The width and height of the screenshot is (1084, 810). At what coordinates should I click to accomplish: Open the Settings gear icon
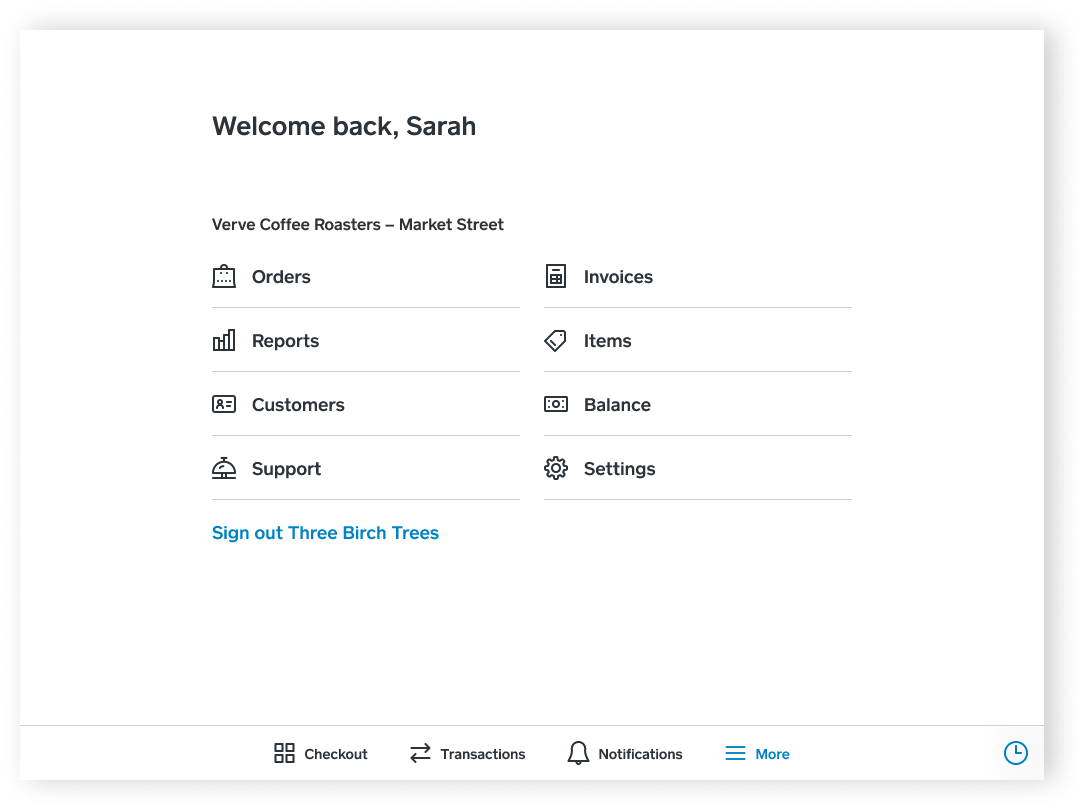click(x=556, y=468)
